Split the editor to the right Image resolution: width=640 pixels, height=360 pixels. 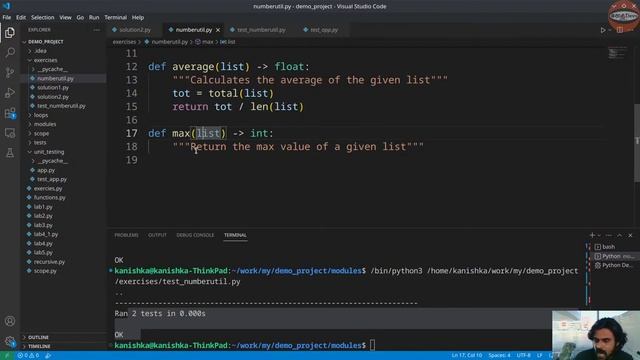point(620,30)
